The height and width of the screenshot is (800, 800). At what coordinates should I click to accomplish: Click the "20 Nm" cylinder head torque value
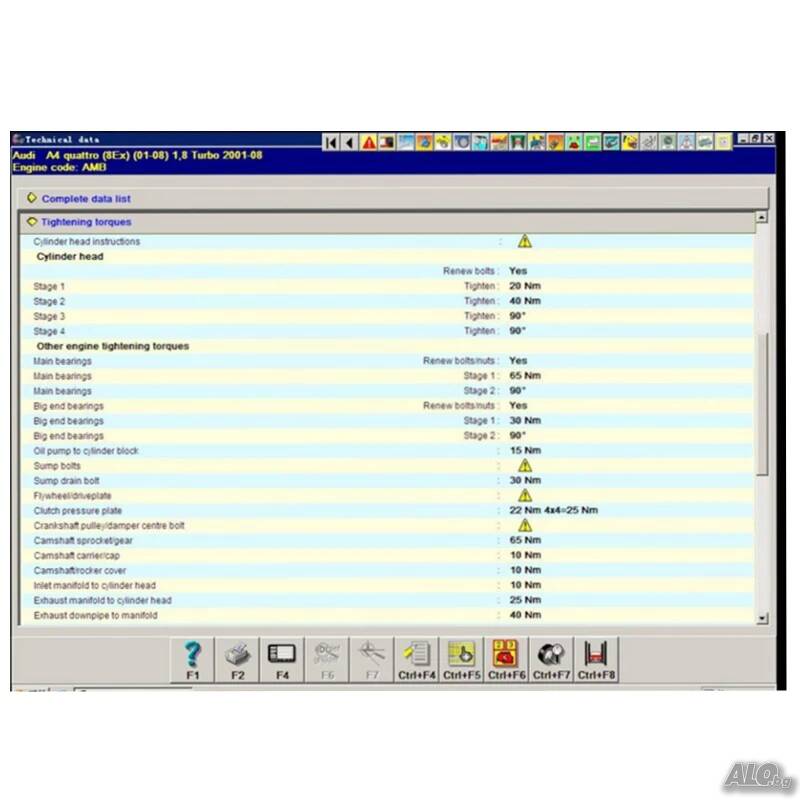(525, 286)
